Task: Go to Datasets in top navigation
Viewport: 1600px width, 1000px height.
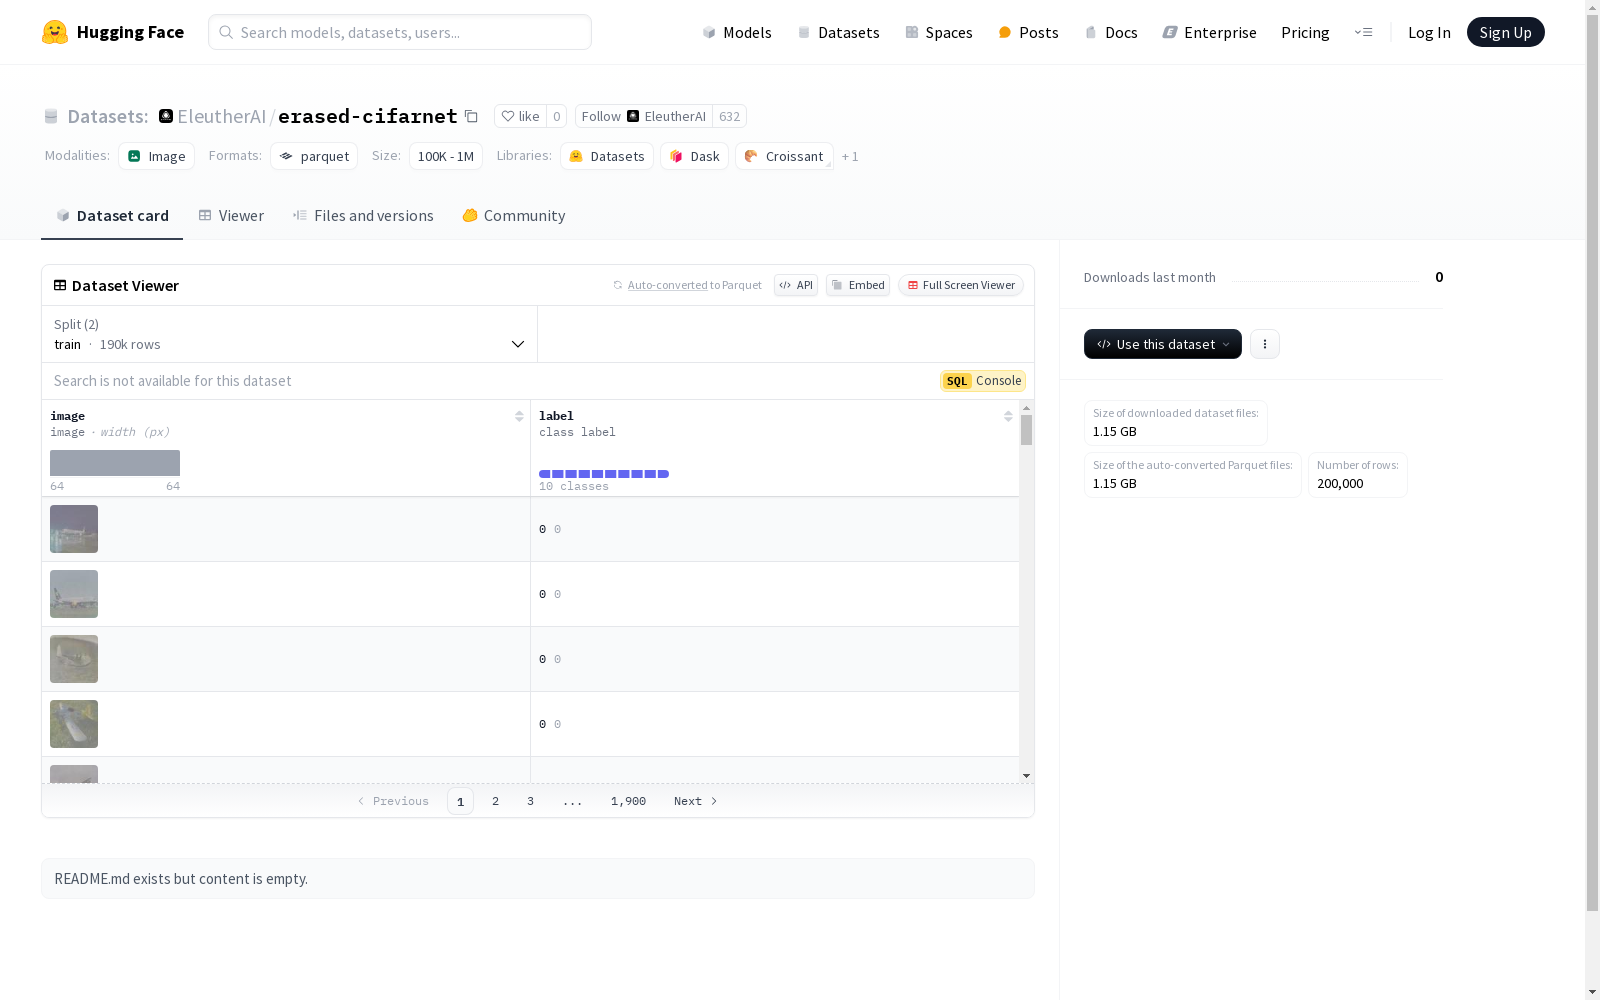Action: [838, 32]
